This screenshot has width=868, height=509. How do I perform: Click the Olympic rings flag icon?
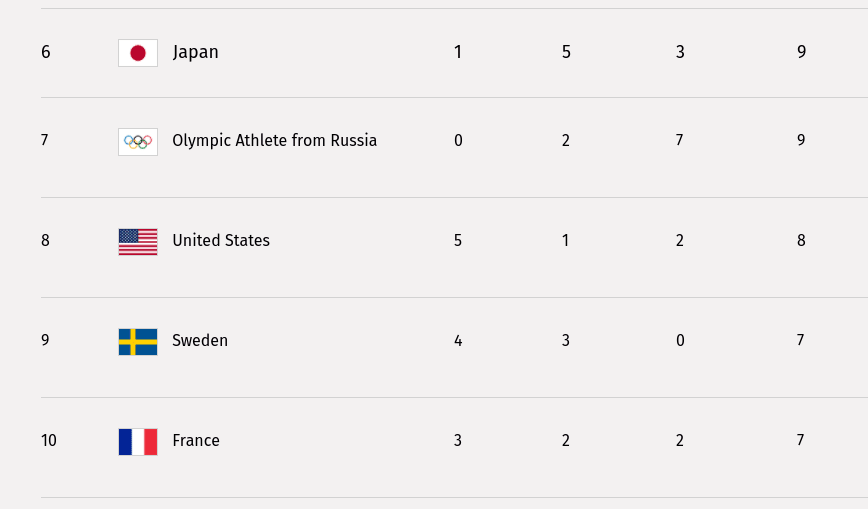(x=138, y=141)
